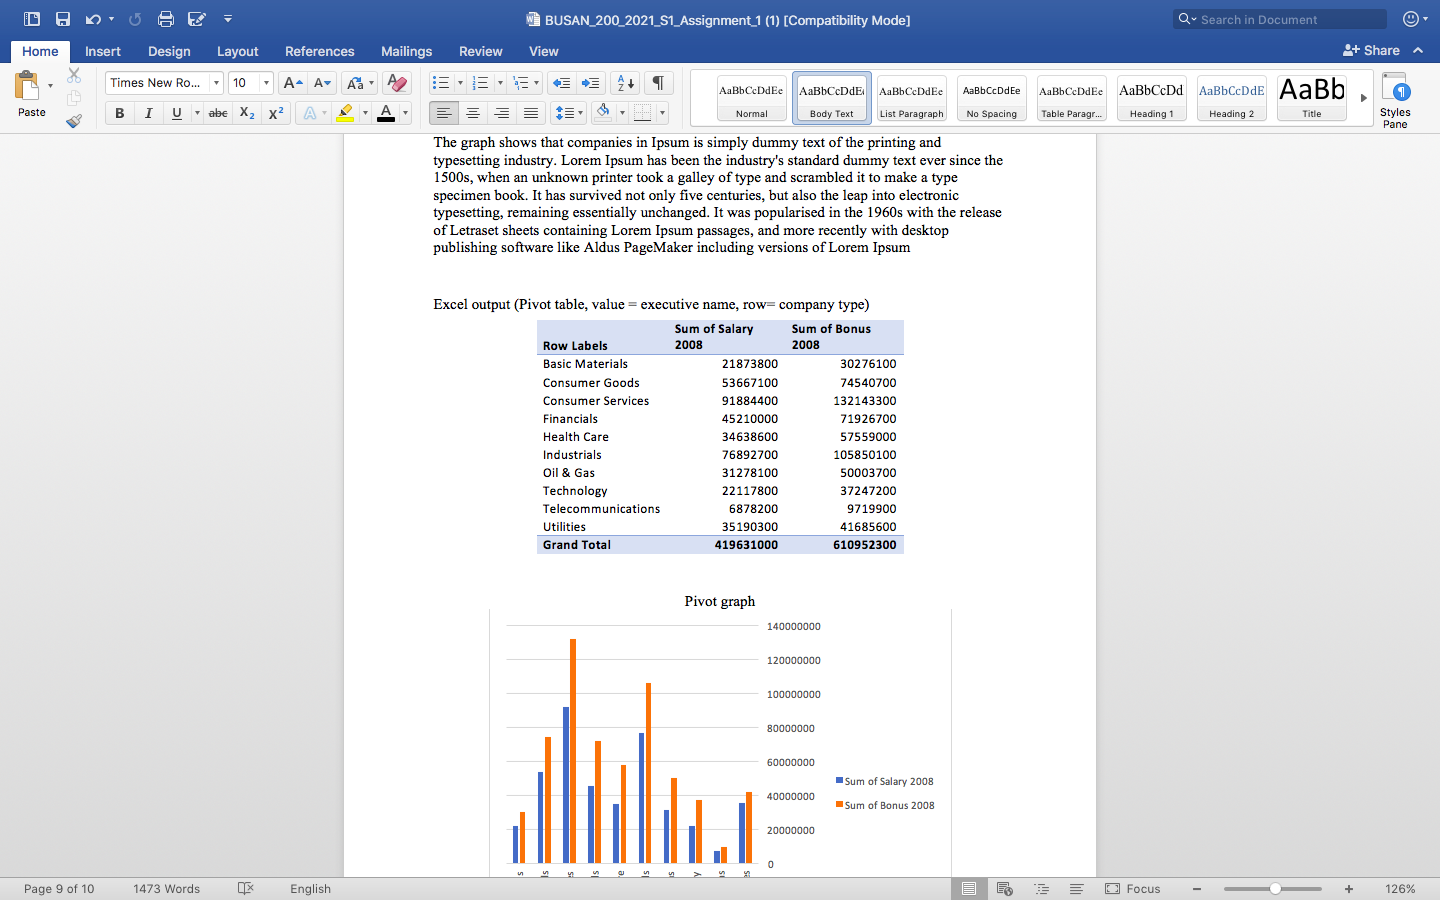
Task: Click the Share button
Action: click(x=1371, y=50)
